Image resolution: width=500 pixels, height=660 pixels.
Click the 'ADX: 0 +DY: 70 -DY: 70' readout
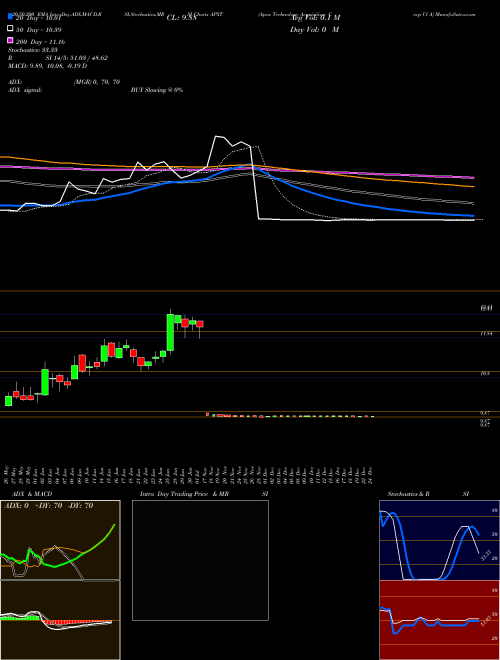48,506
